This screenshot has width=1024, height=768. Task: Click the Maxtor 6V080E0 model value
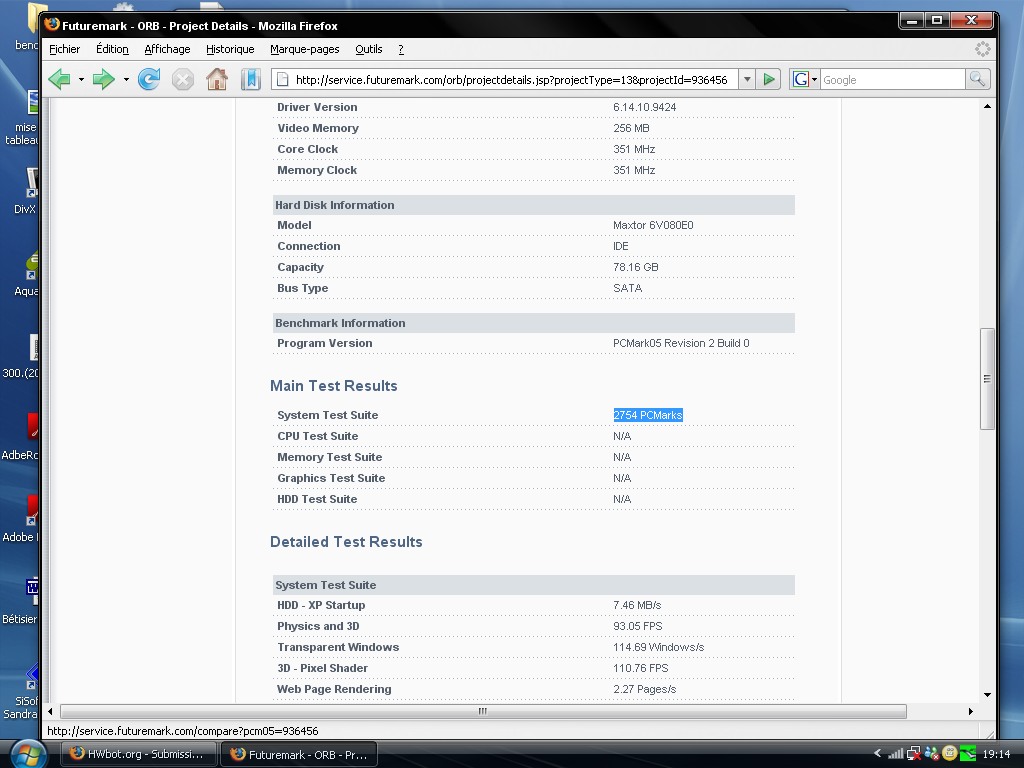653,225
